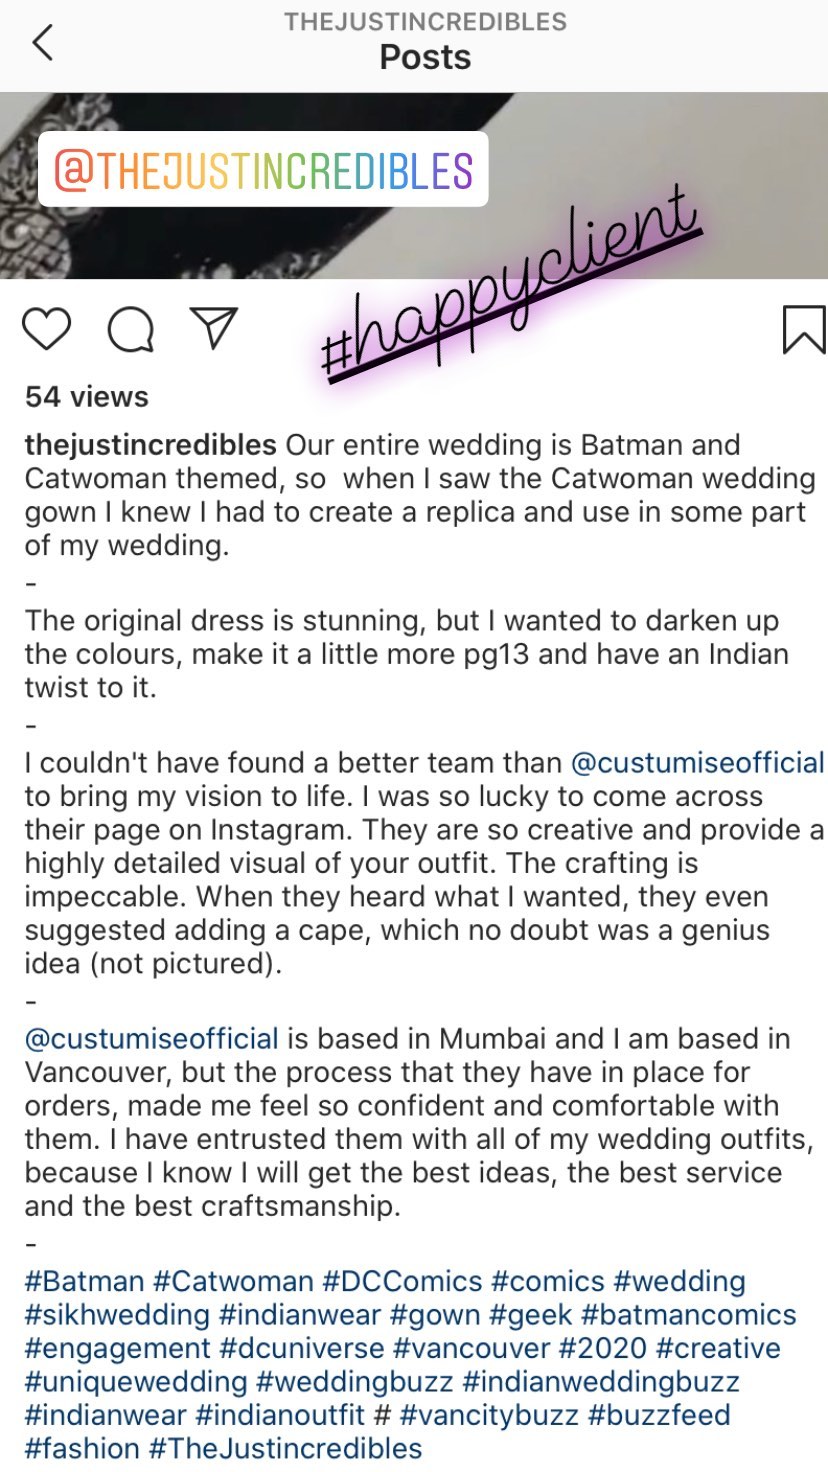Screen dimensions: 828x1472
Task: Open first @custumiseofficial mention
Action: (697, 763)
